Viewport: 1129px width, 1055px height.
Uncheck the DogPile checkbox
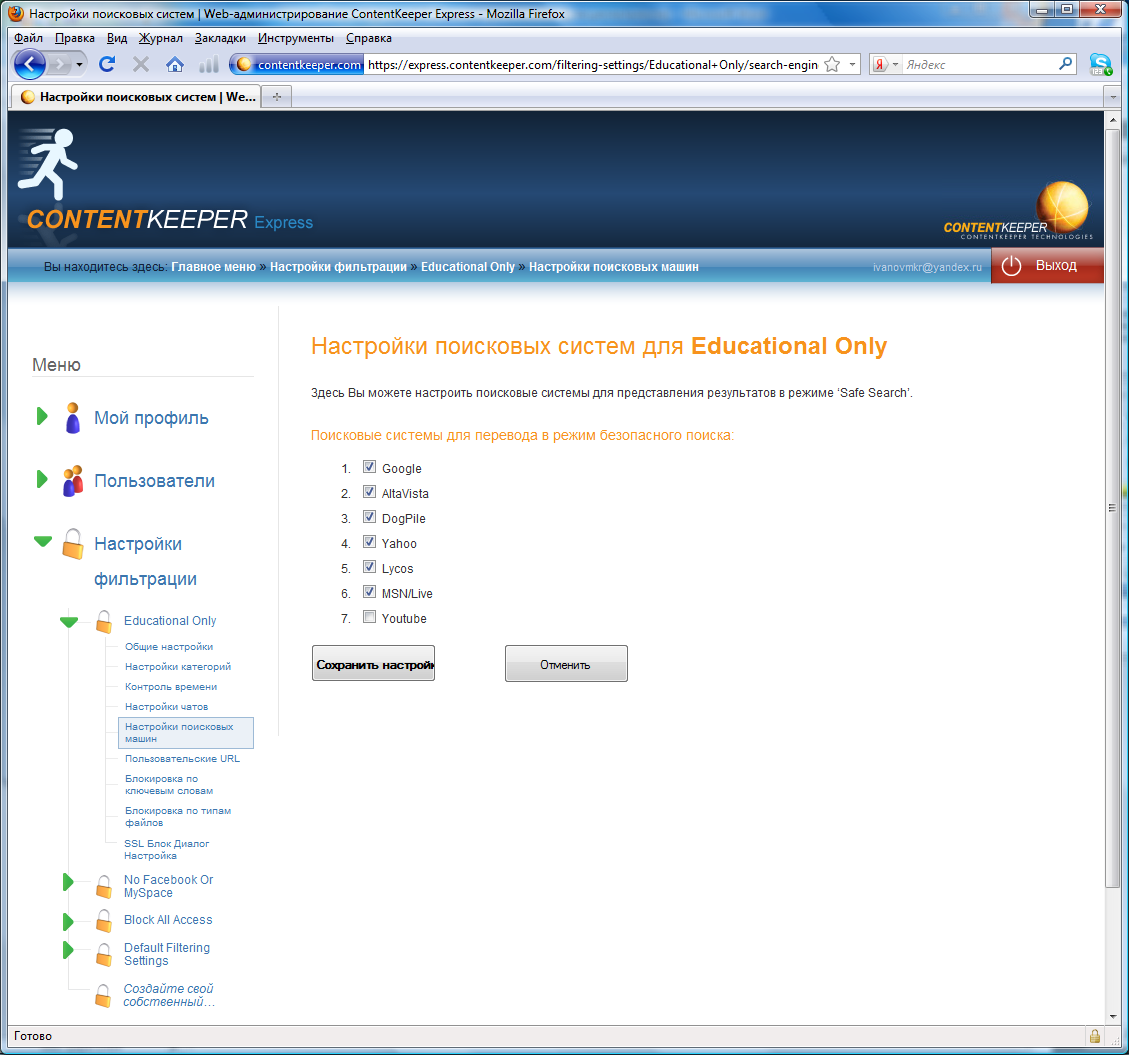coord(369,517)
